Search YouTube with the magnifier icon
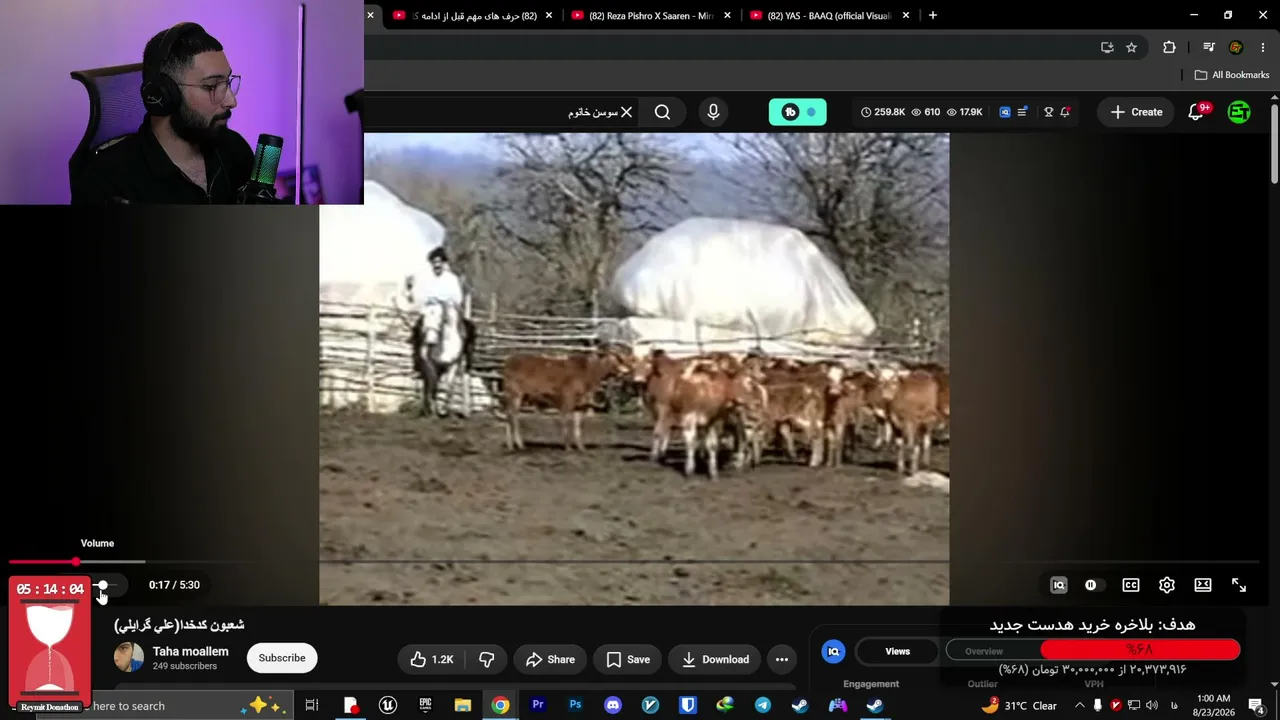 click(x=662, y=112)
